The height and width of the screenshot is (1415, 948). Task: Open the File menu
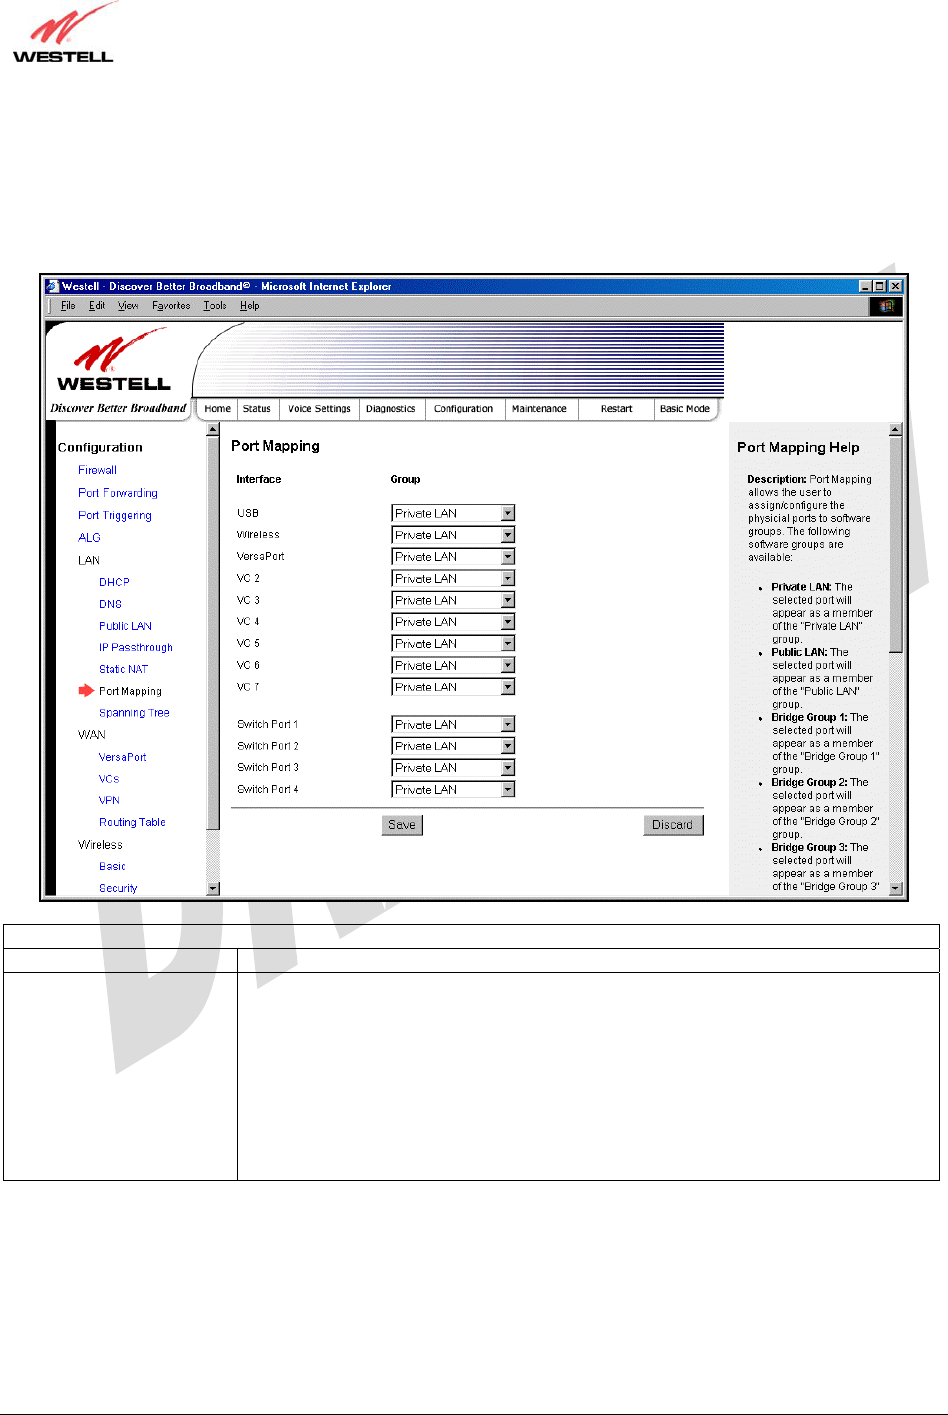click(68, 306)
